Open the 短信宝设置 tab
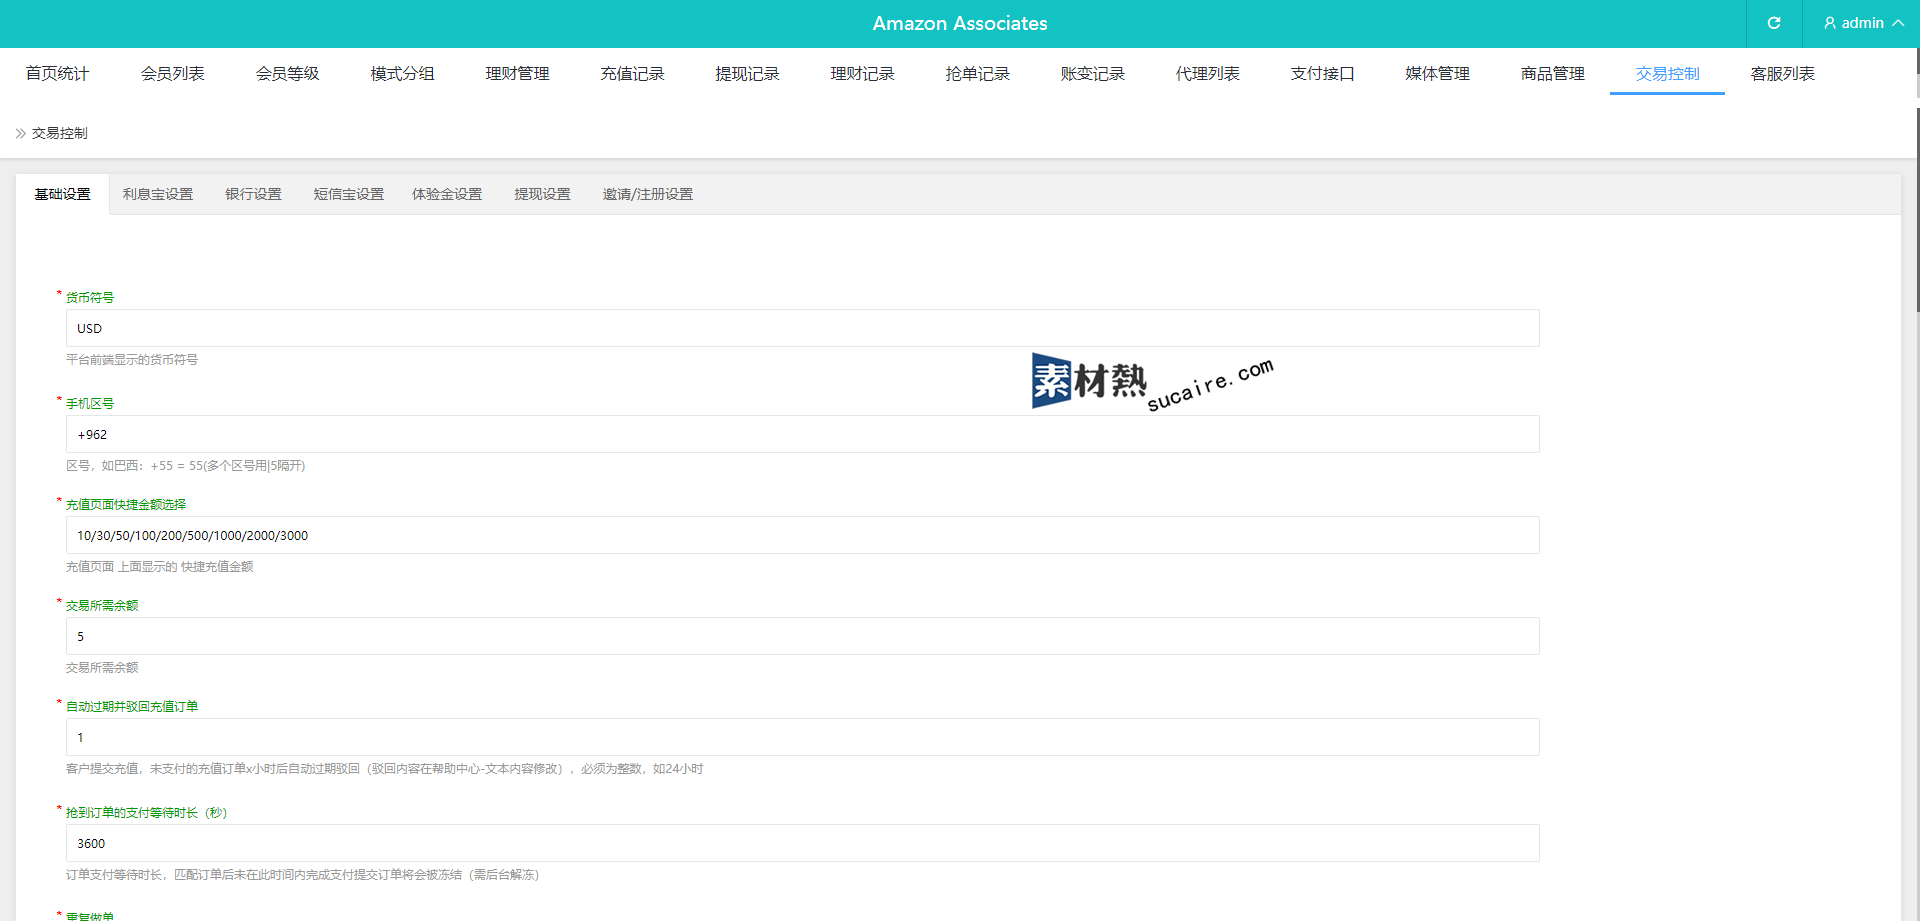This screenshot has width=1920, height=921. [x=348, y=194]
